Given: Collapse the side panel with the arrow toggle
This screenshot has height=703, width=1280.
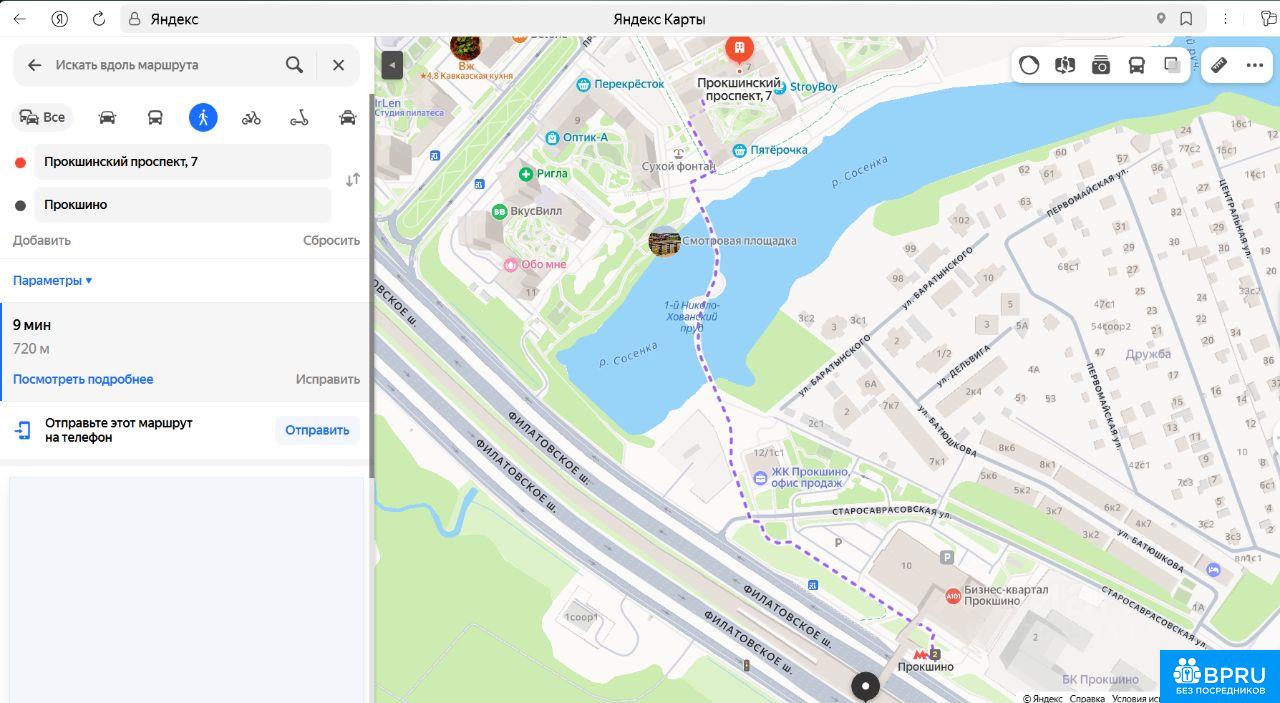Looking at the screenshot, I should pos(392,65).
